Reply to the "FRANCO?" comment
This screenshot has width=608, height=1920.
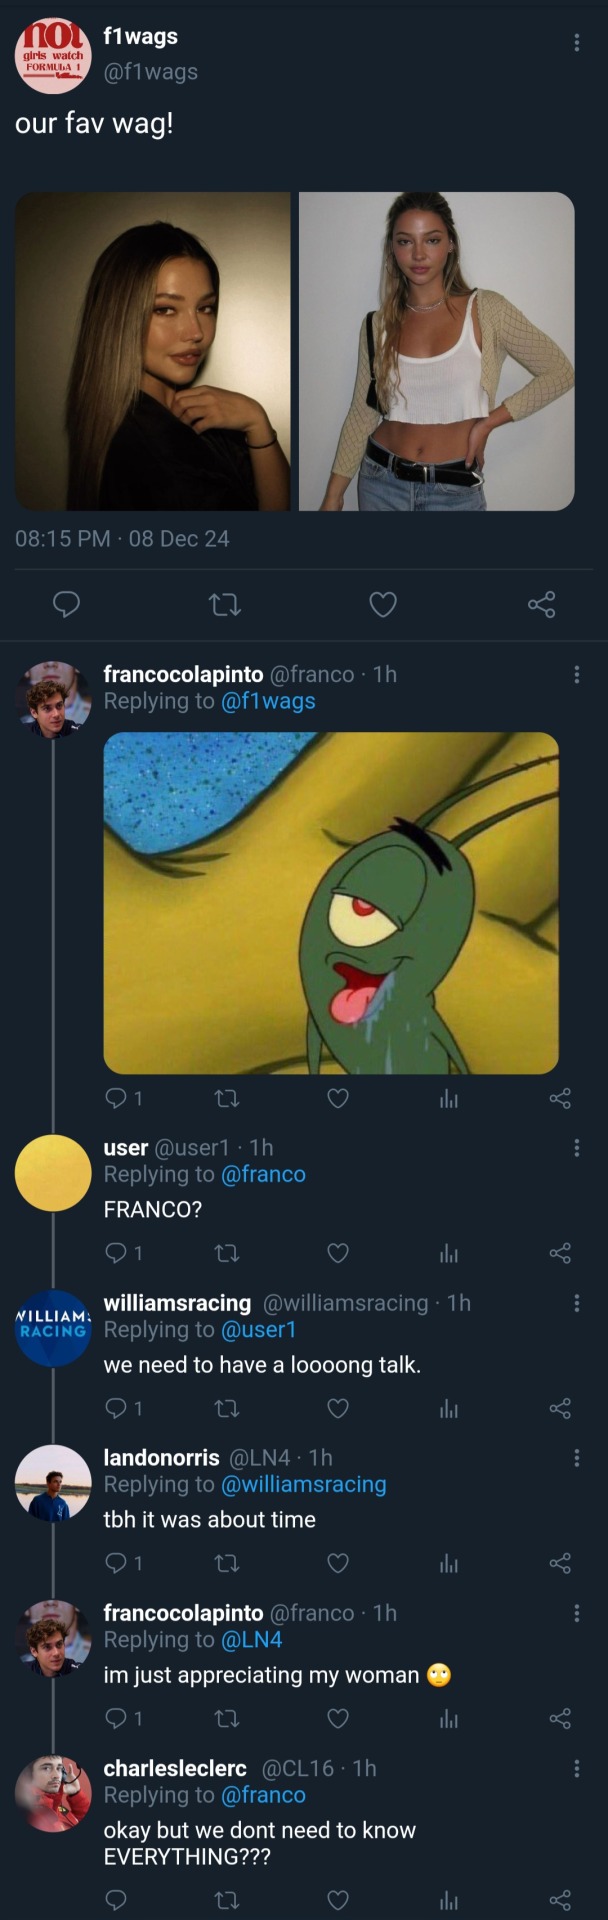pyautogui.click(x=116, y=1253)
